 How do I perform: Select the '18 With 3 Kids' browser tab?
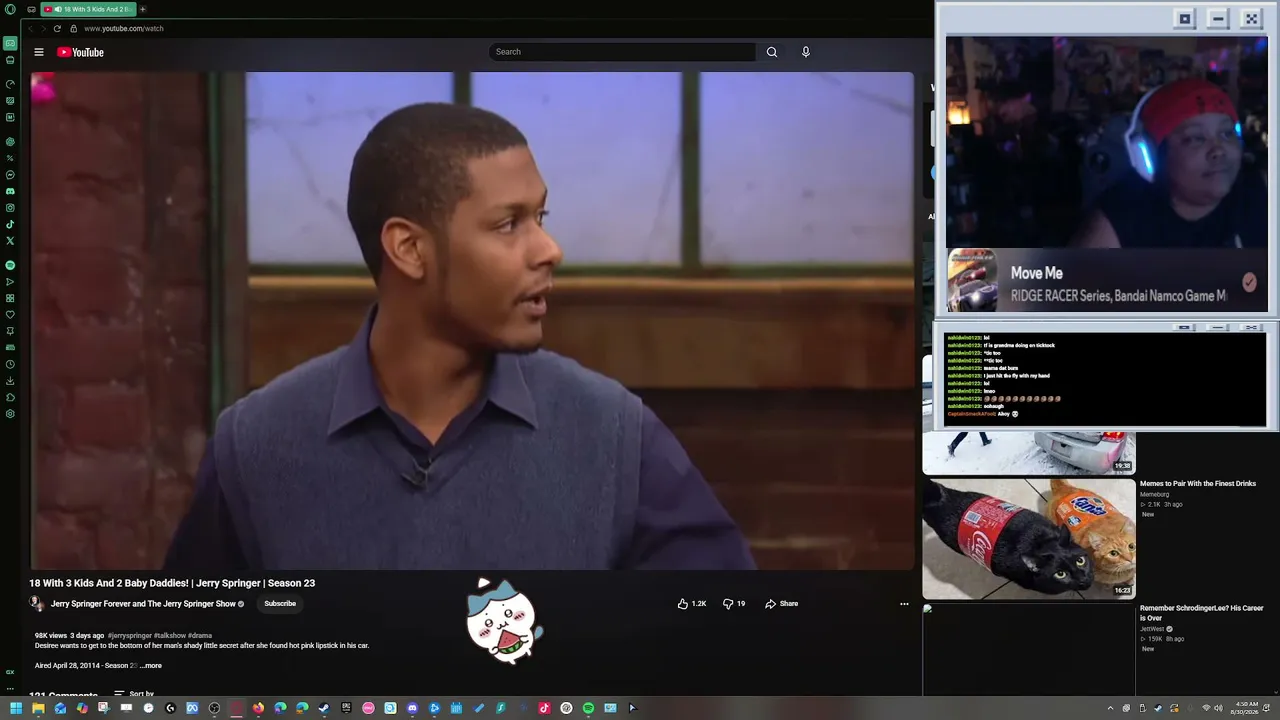tap(88, 9)
